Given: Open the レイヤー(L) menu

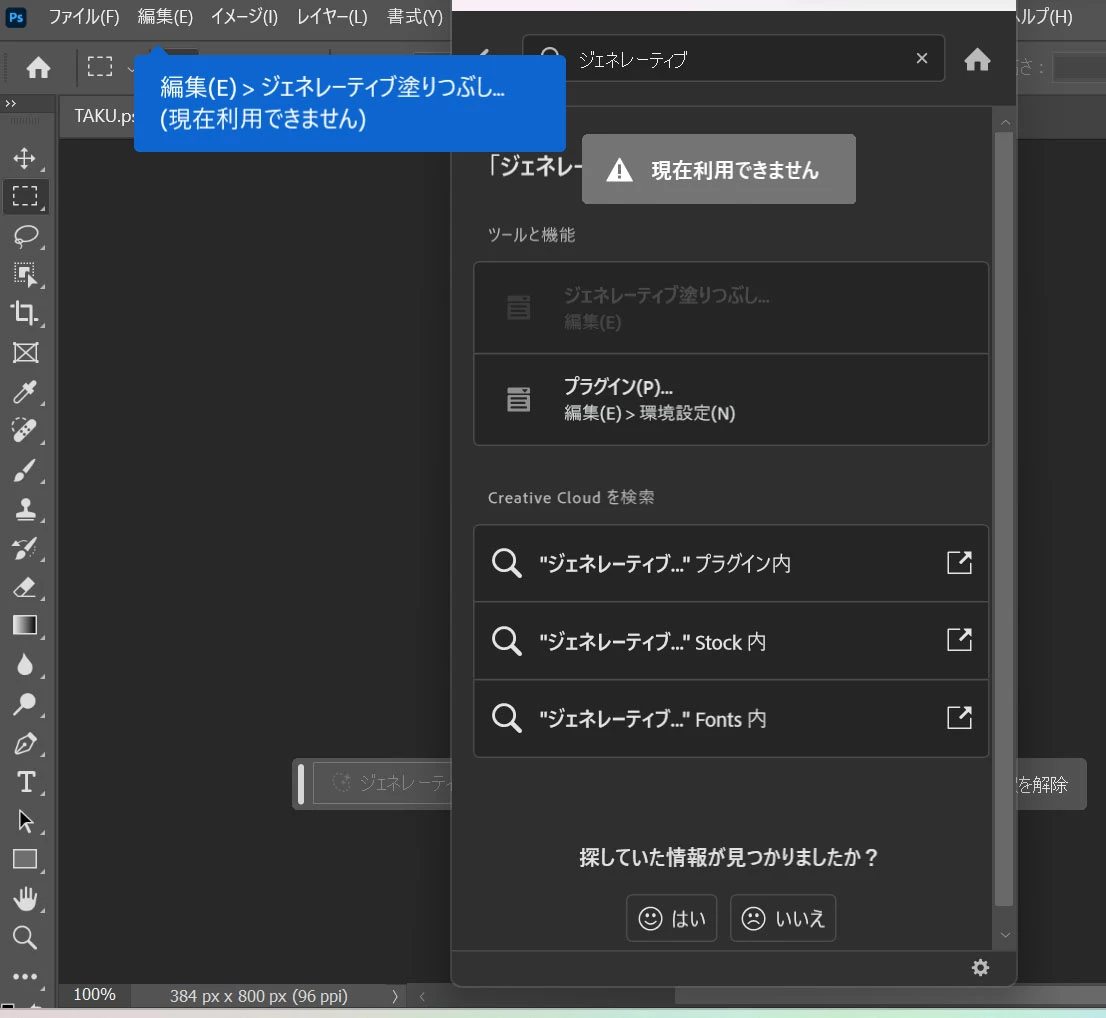Looking at the screenshot, I should click(332, 16).
